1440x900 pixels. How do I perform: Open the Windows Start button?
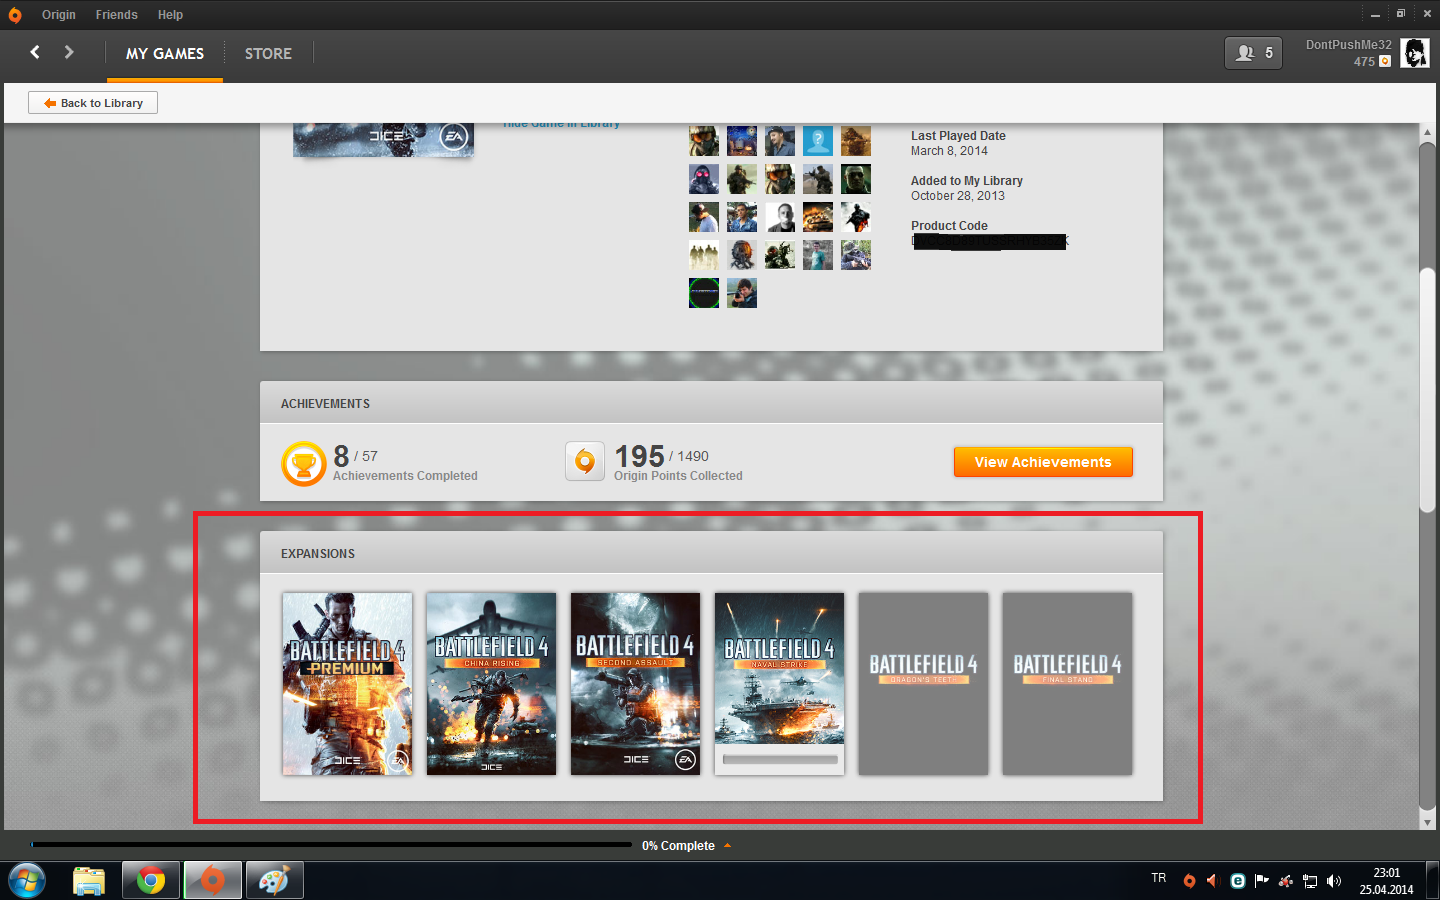27,881
